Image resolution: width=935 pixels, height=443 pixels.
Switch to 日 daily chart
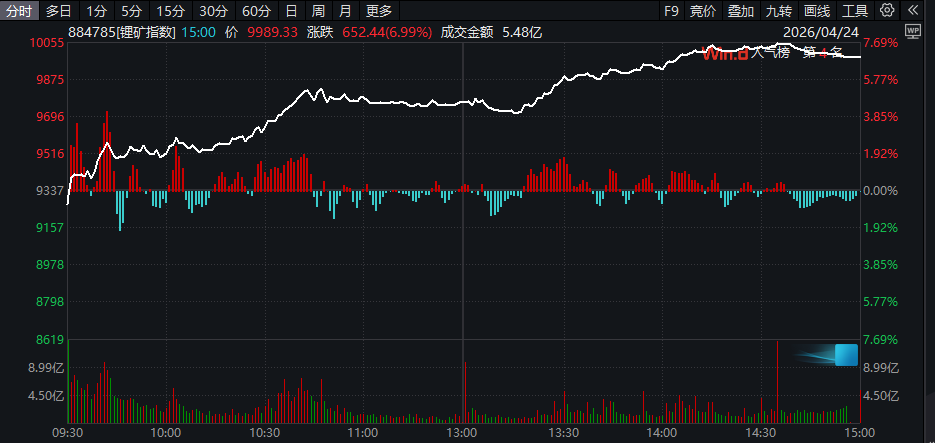coord(291,11)
